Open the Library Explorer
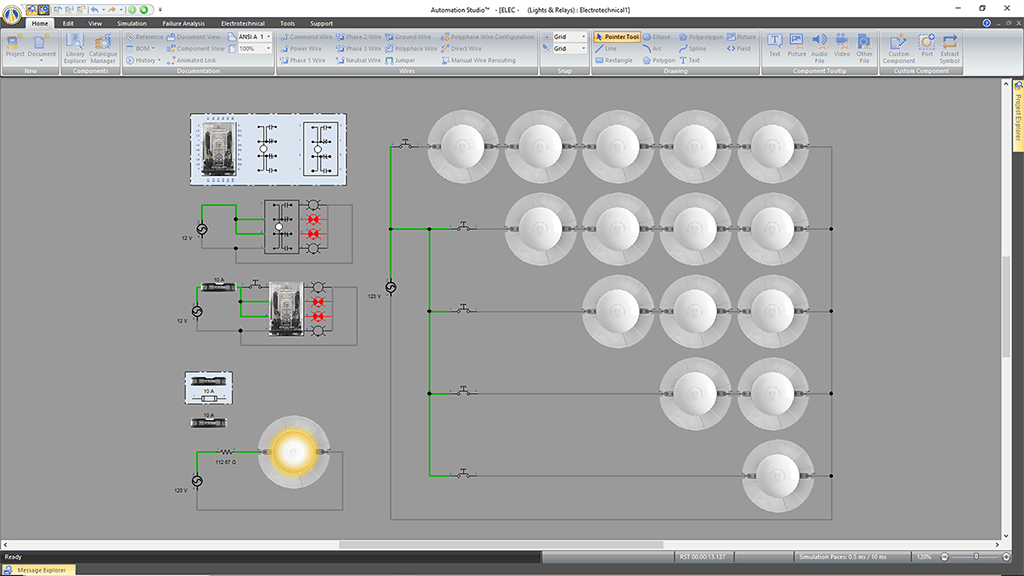The width and height of the screenshot is (1024, 576). point(75,46)
